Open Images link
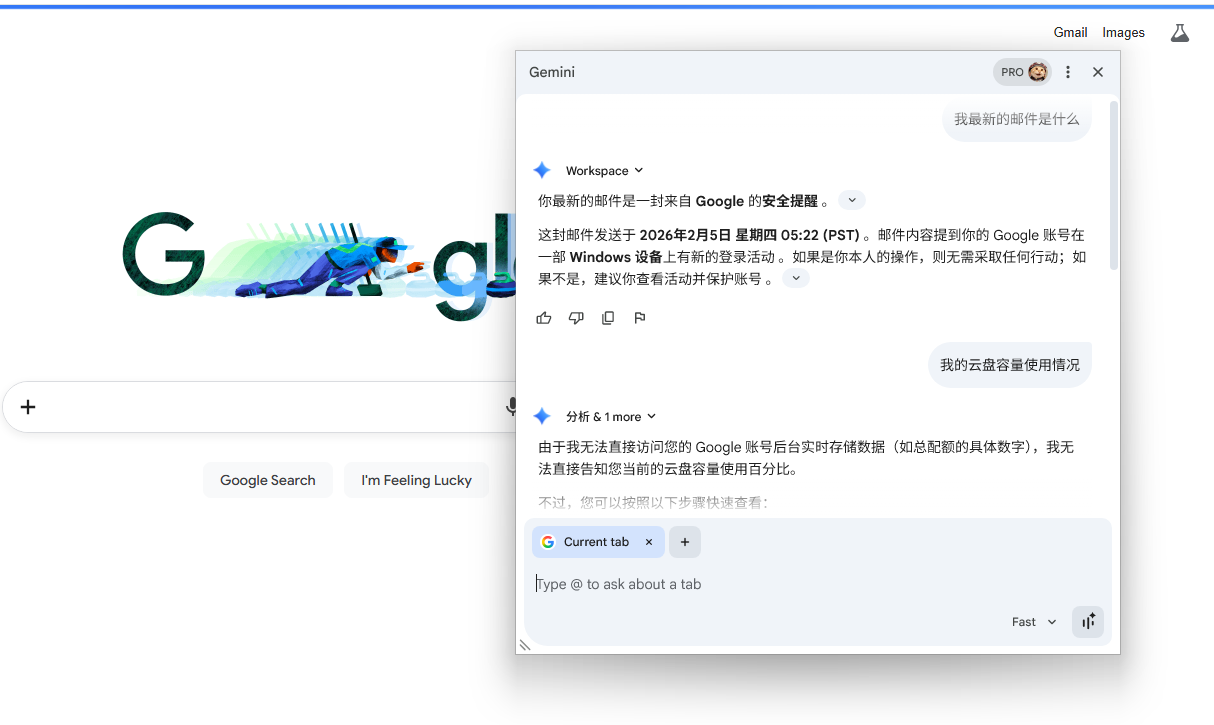1214x725 pixels. (x=1123, y=32)
